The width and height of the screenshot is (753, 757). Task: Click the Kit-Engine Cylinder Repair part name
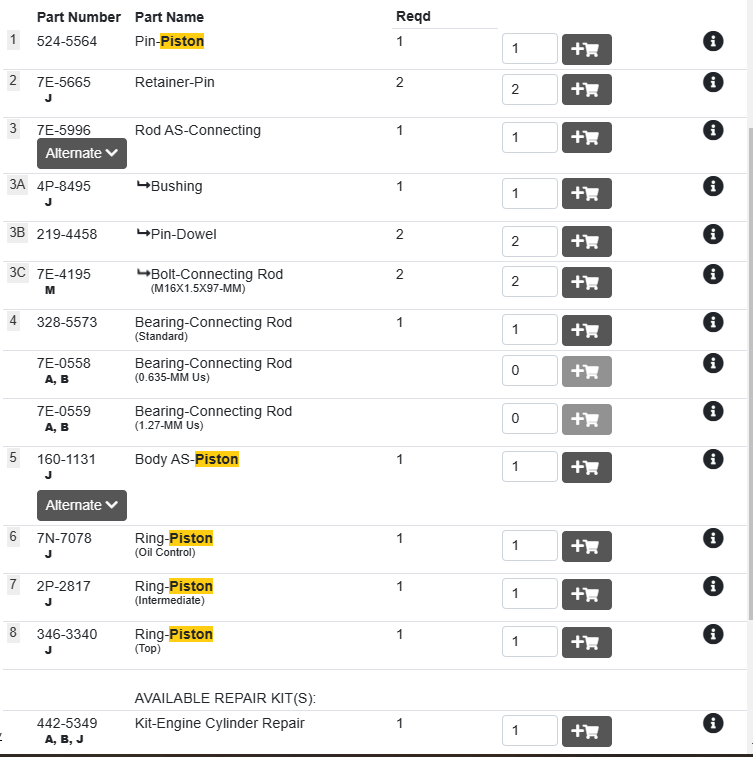point(219,723)
